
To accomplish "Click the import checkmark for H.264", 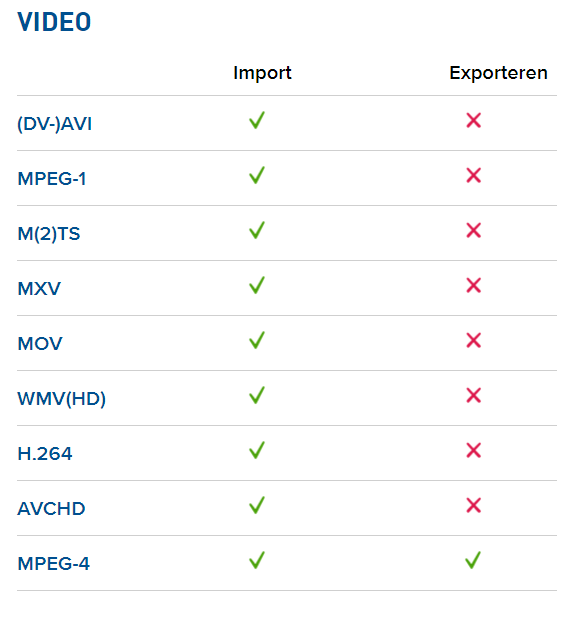I will (x=257, y=451).
